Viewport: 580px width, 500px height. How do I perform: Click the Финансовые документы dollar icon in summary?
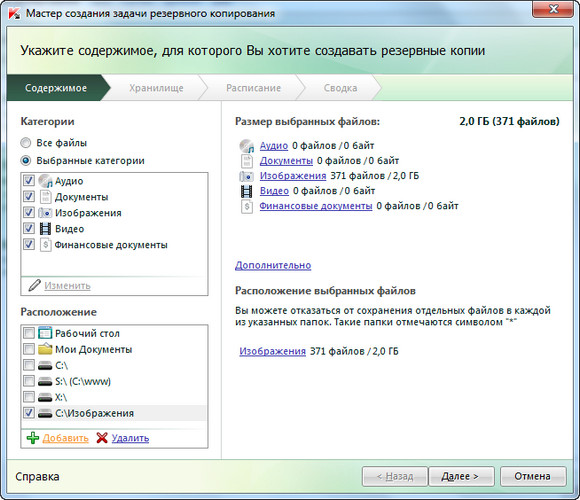click(x=247, y=206)
